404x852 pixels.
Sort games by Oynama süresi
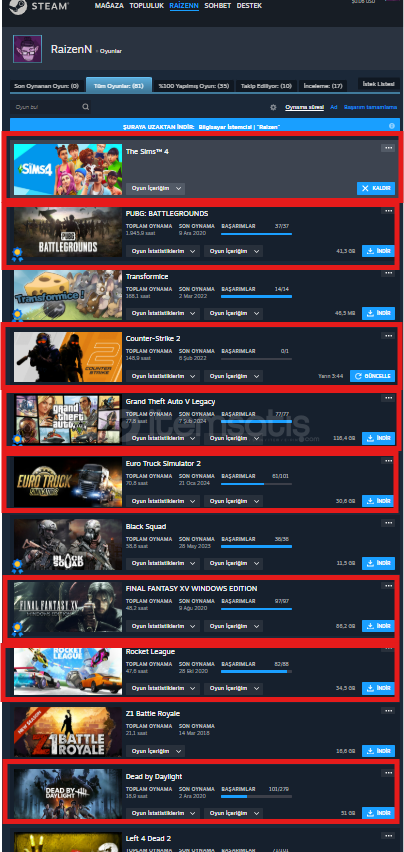click(305, 108)
